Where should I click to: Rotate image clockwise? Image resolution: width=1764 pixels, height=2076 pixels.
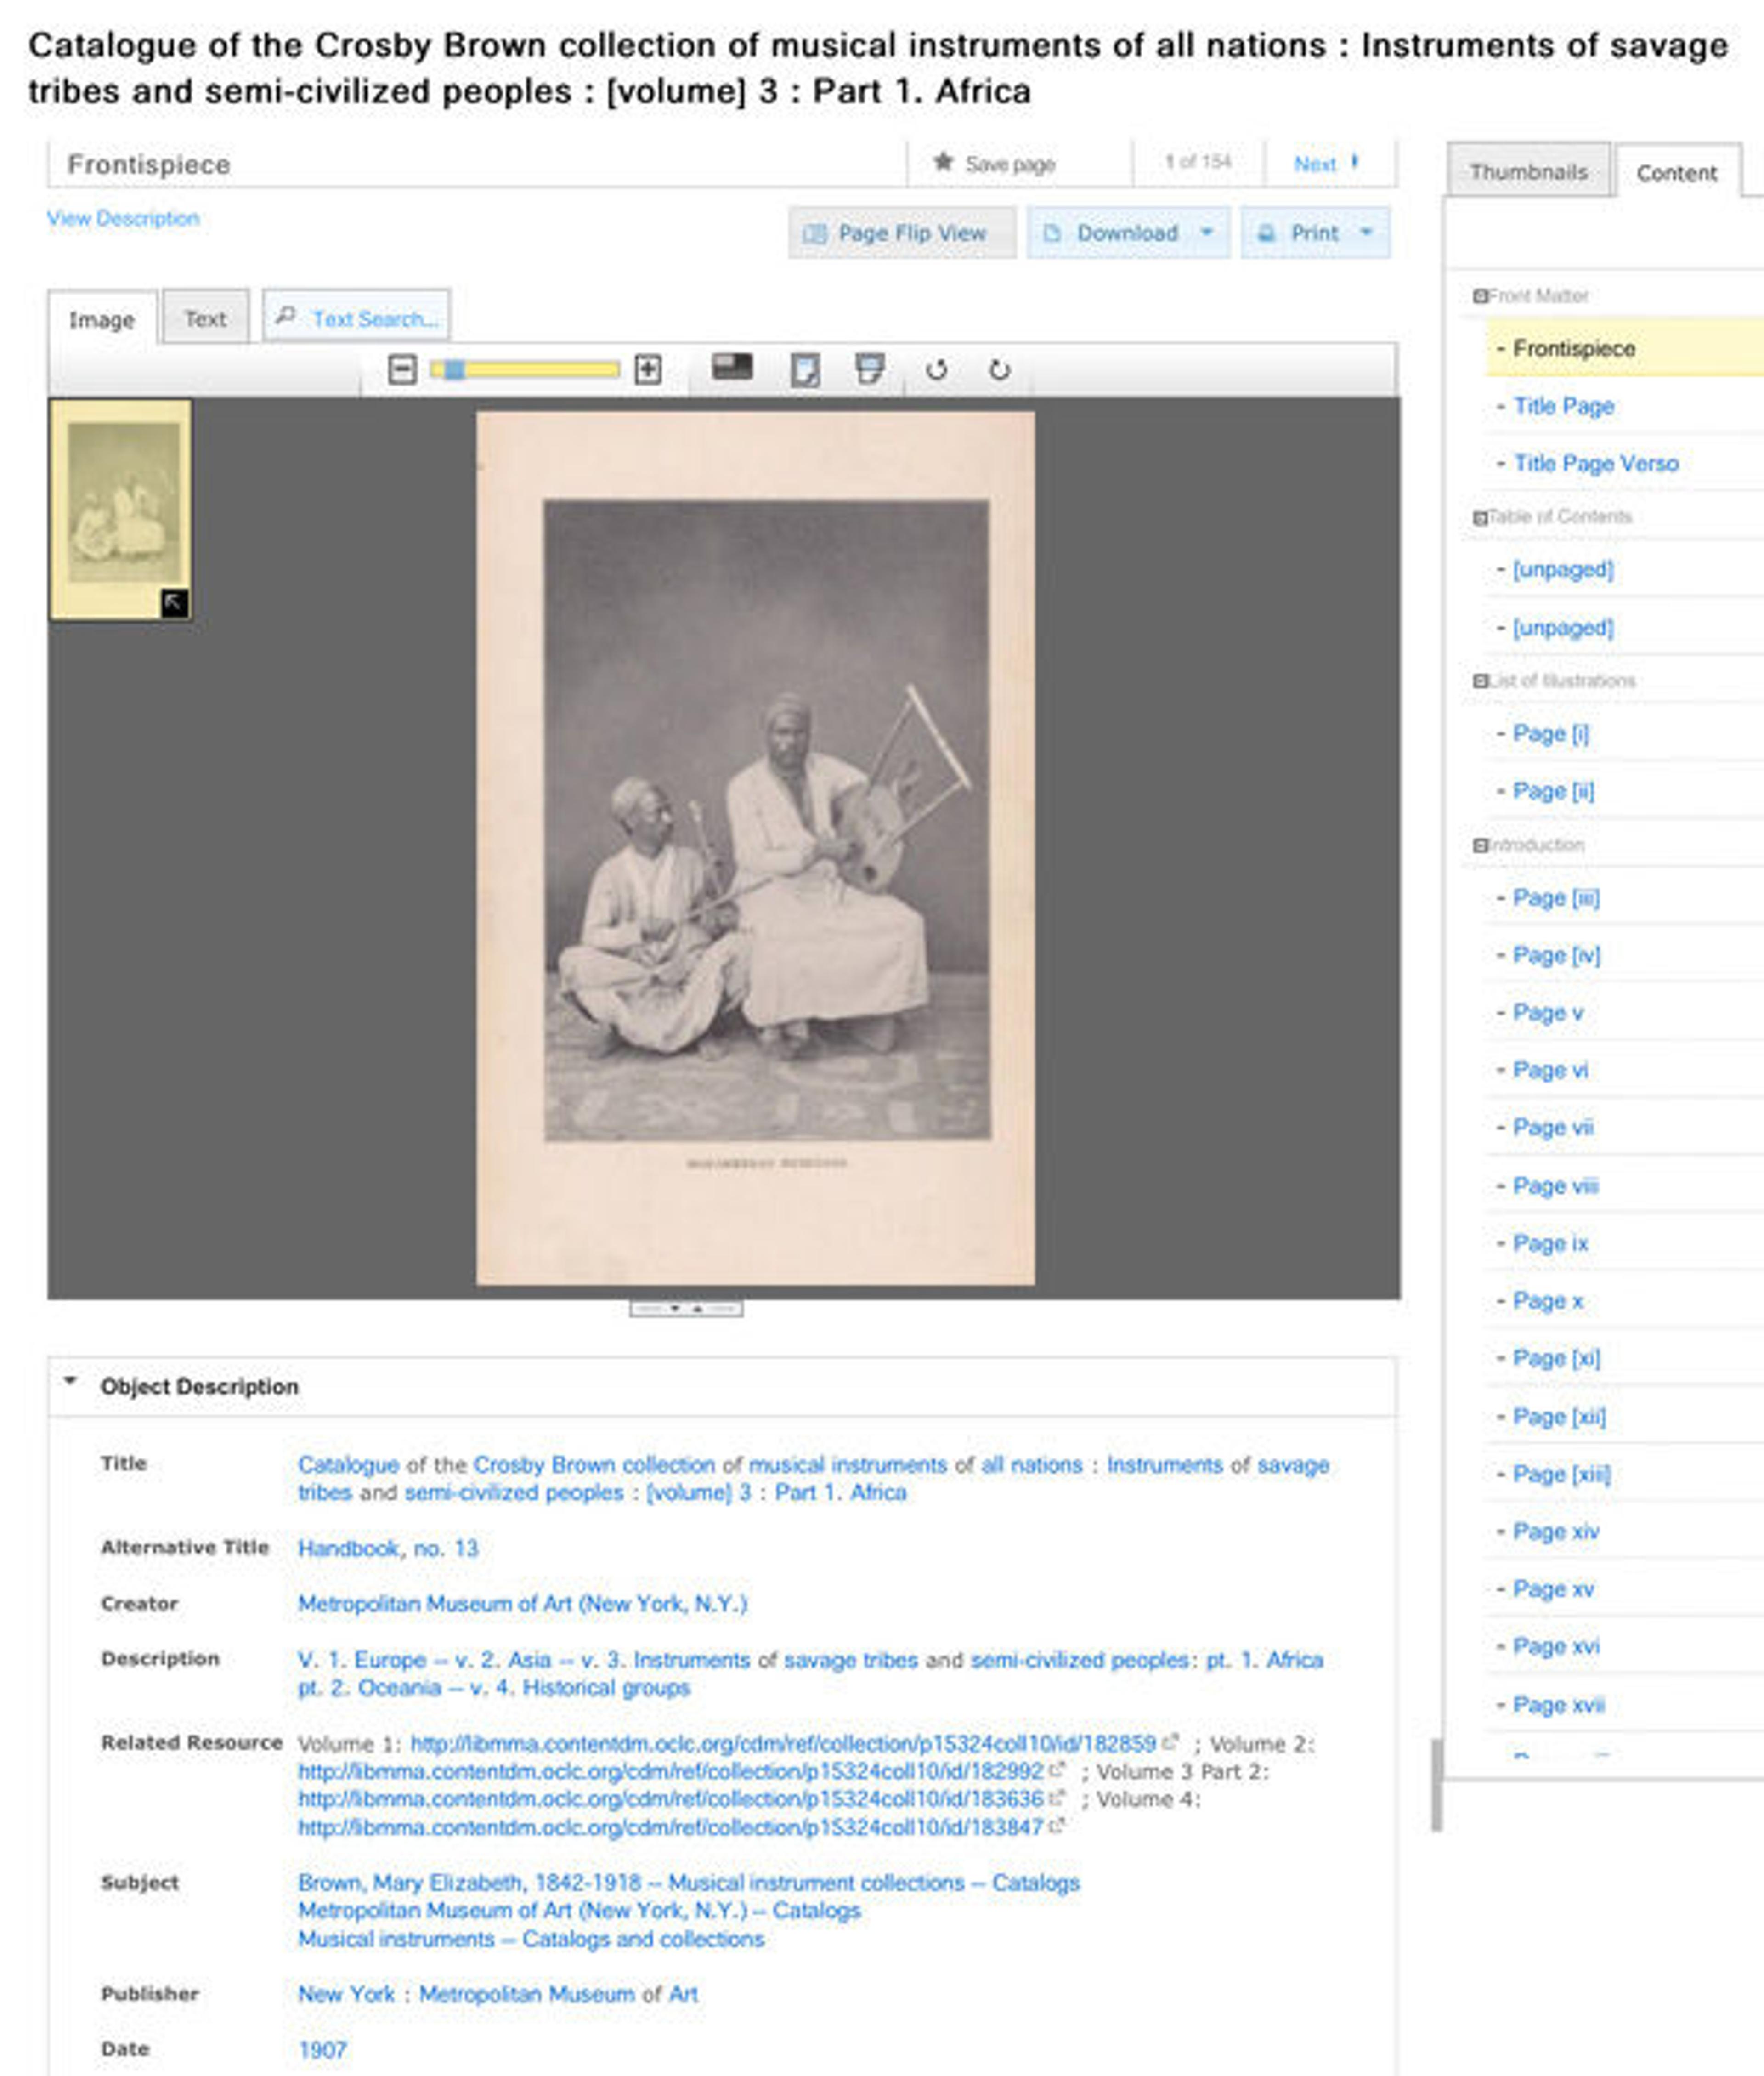coord(999,370)
